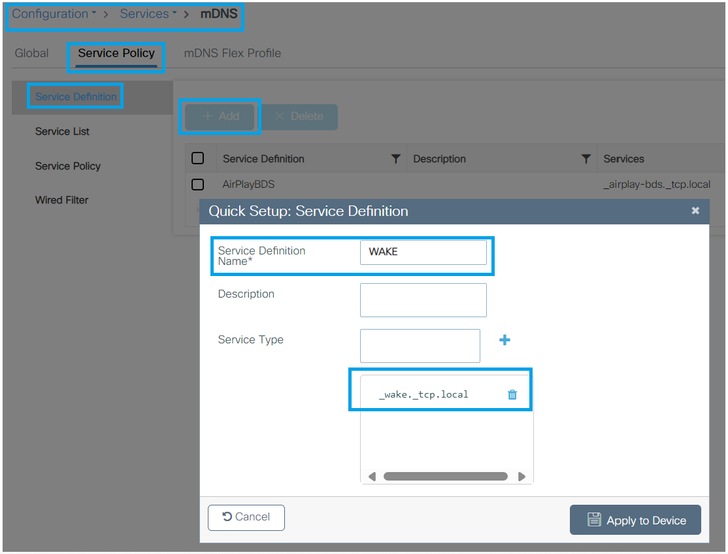728x554 pixels.
Task: Click the Delete button
Action: pyautogui.click(x=300, y=117)
